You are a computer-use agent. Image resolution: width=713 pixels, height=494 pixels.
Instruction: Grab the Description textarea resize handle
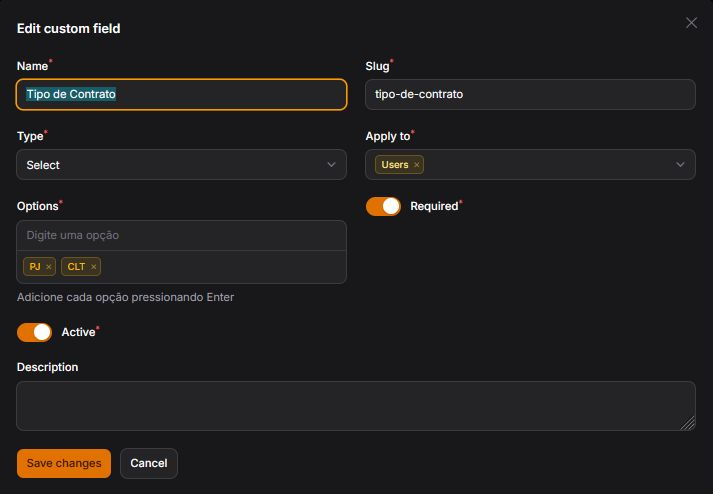(x=688, y=424)
